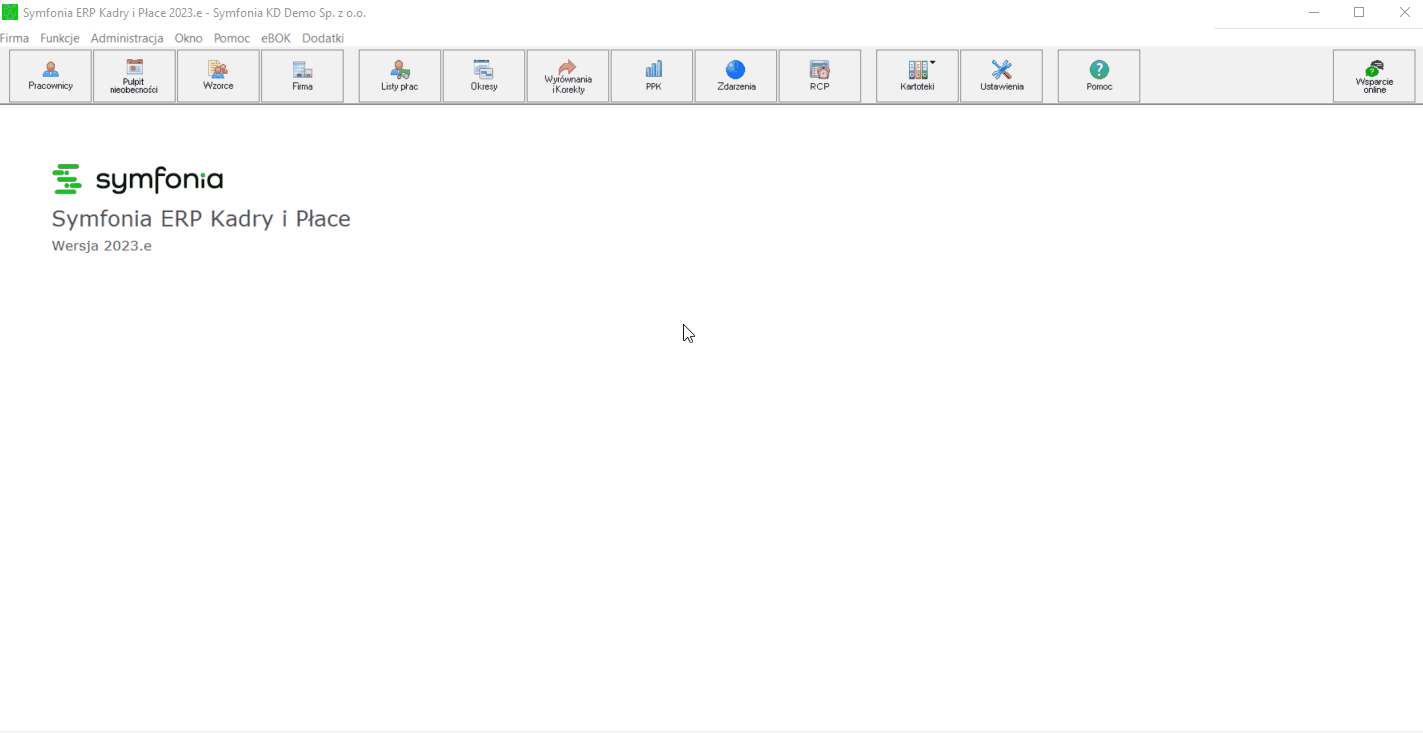The image size is (1423, 733).
Task: Click the application icon in title bar
Action: tap(10, 12)
